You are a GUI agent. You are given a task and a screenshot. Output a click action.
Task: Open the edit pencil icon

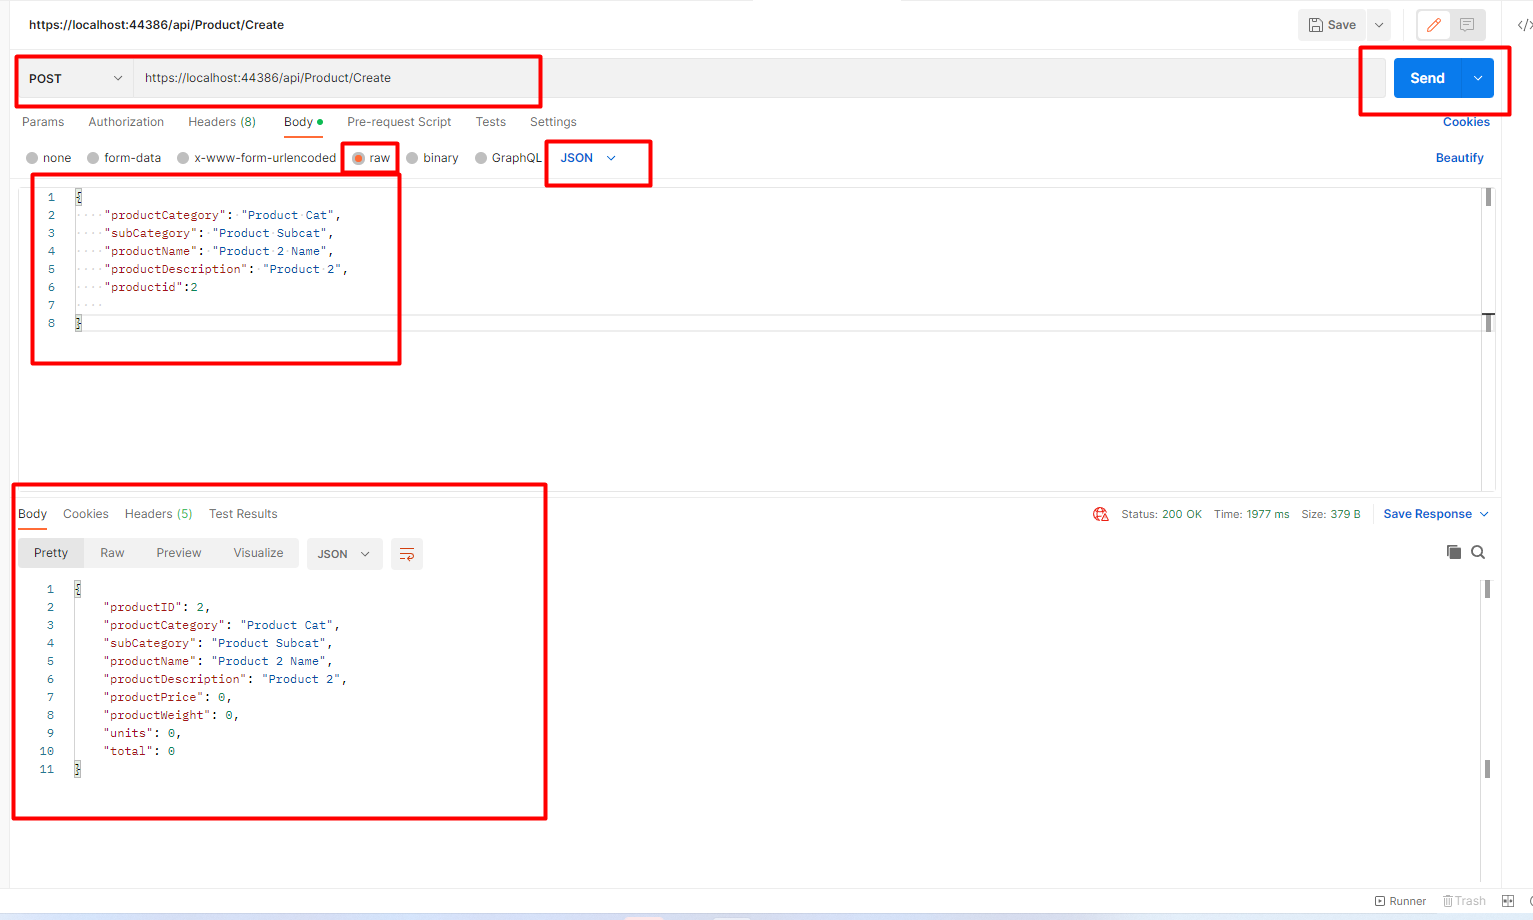click(x=1434, y=25)
